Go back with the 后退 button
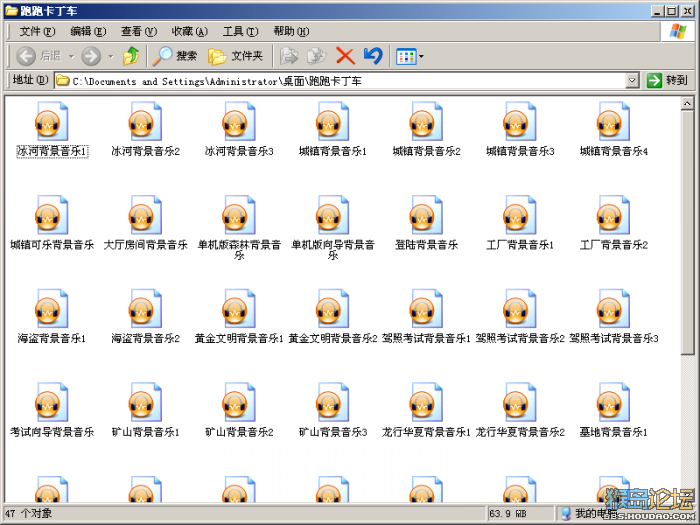The height and width of the screenshot is (525, 700). tap(38, 56)
